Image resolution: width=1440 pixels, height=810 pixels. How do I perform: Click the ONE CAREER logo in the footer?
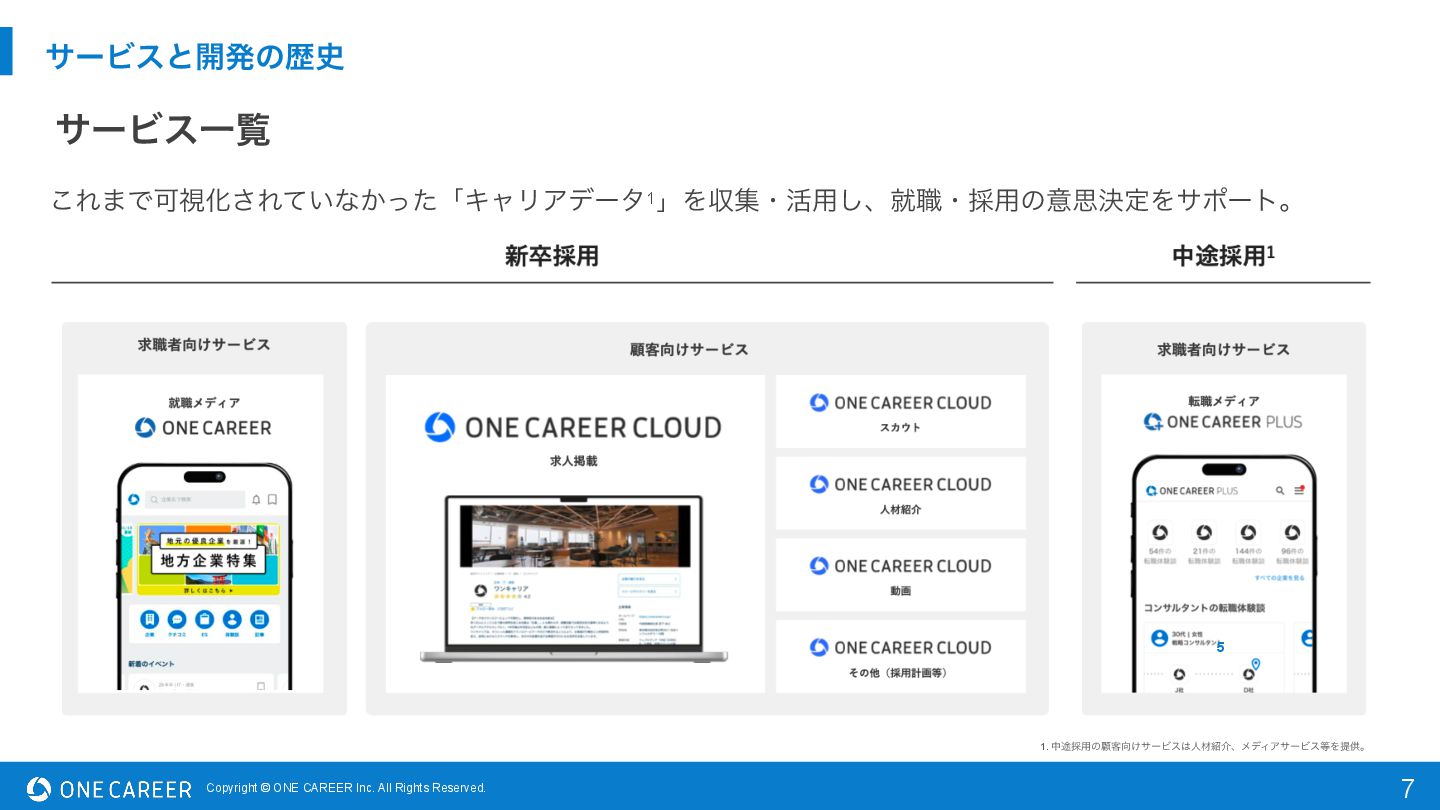[109, 789]
